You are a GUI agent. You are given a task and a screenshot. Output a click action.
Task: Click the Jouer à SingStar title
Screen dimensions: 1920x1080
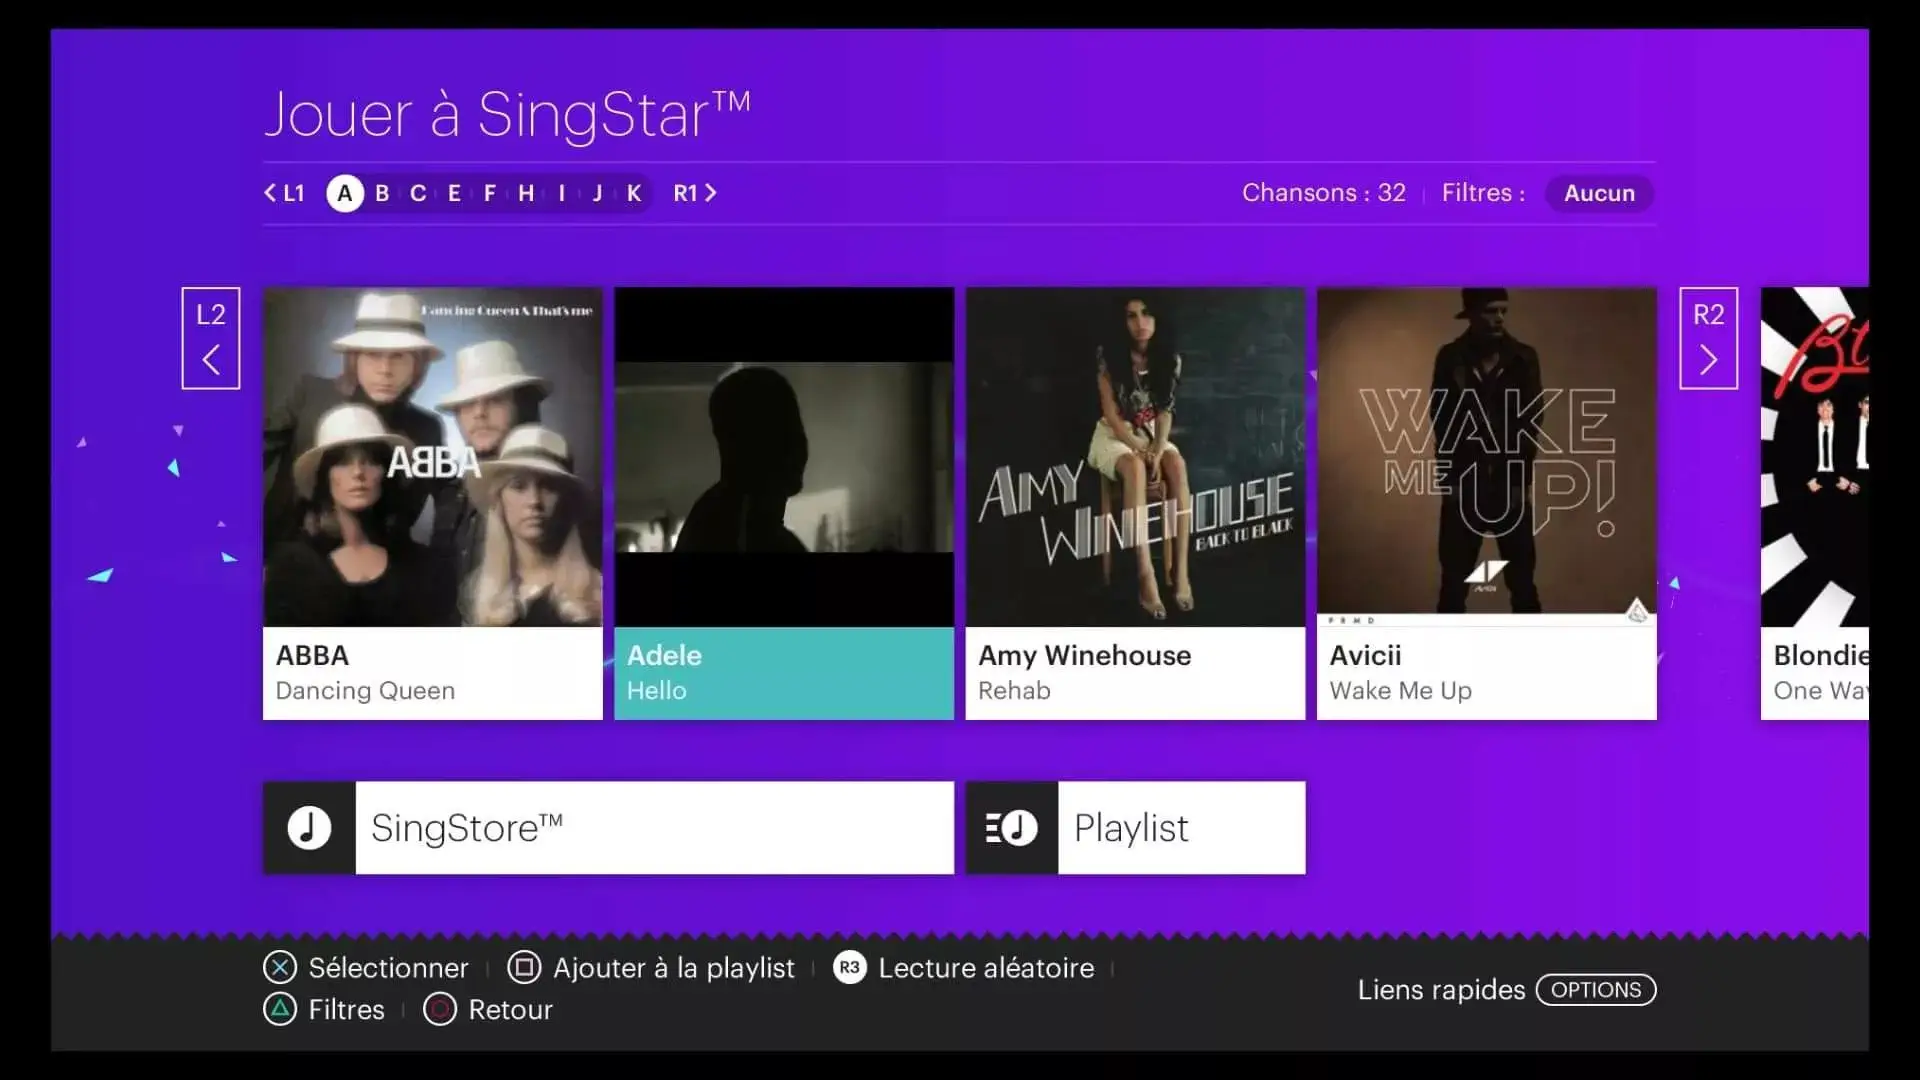point(507,116)
